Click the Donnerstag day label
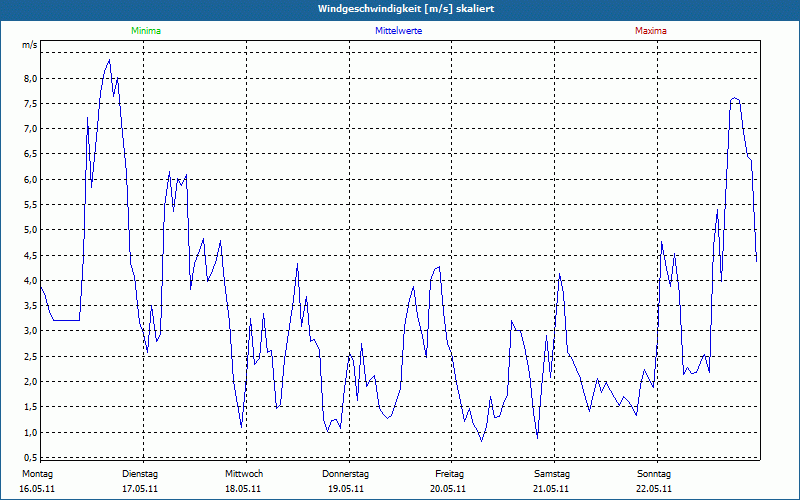The height and width of the screenshot is (500, 800). (345, 474)
